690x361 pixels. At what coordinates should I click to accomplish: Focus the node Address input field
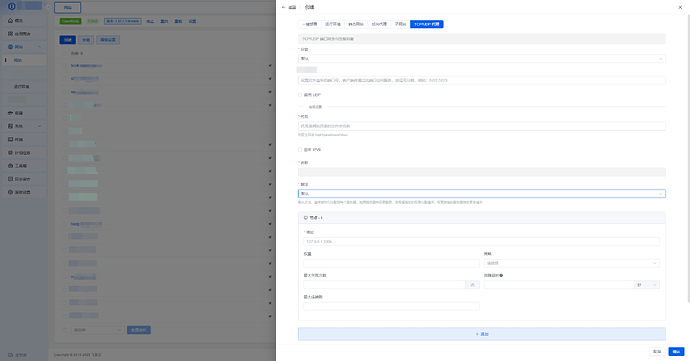pos(481,241)
